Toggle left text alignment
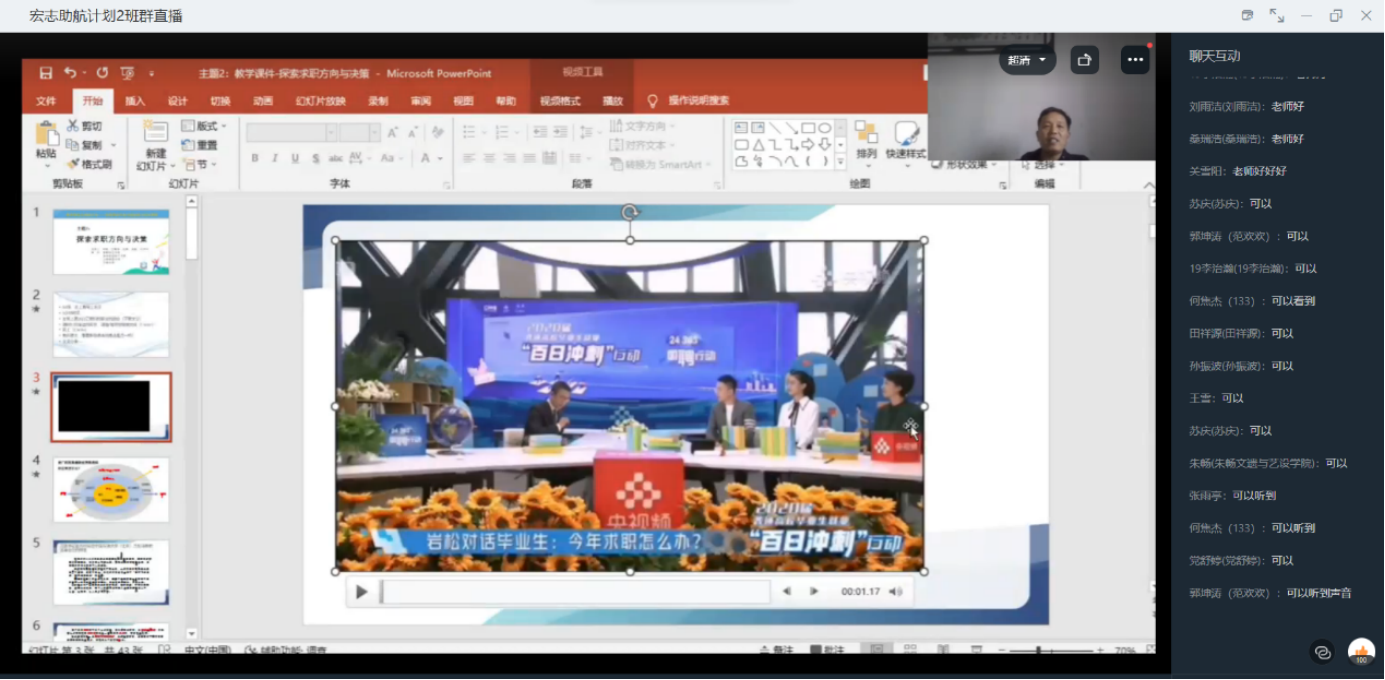 click(x=469, y=158)
